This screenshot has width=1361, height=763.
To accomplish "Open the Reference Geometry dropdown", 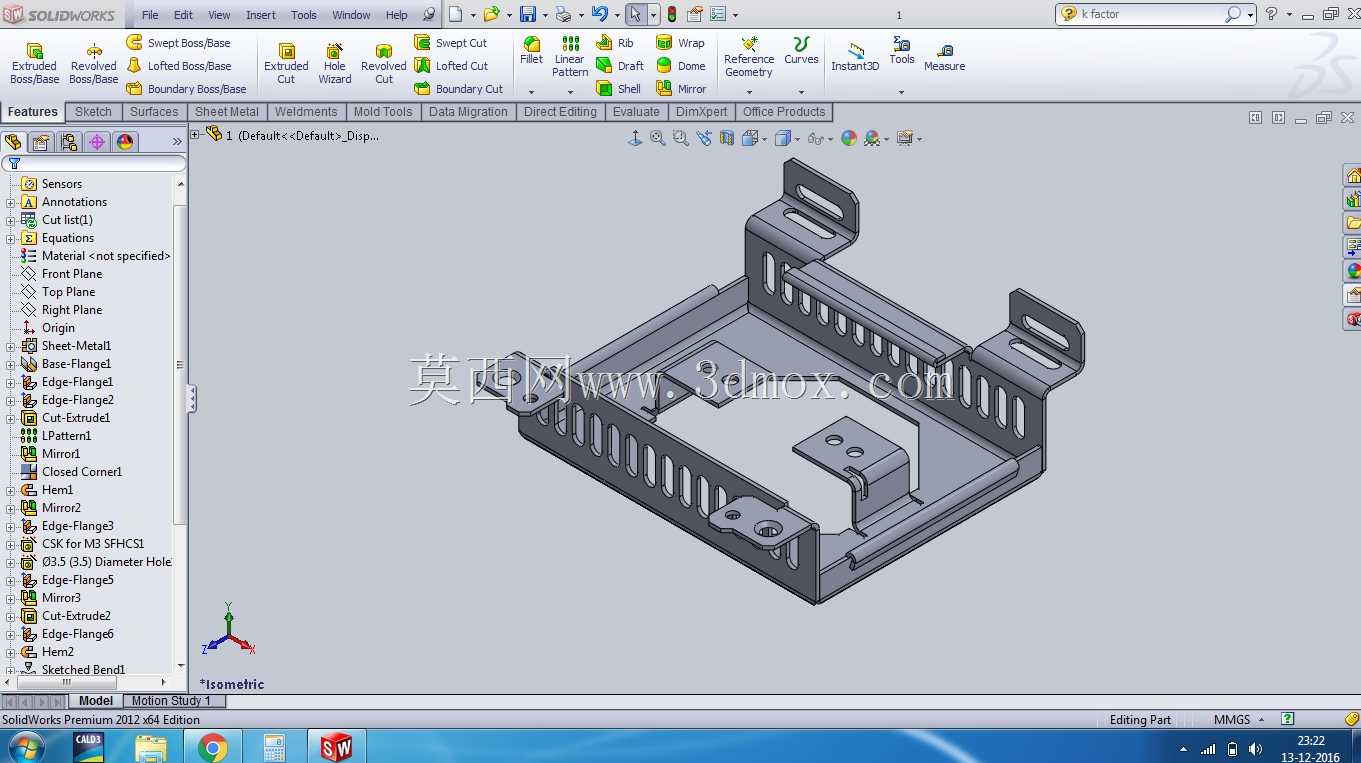I will pos(749,92).
